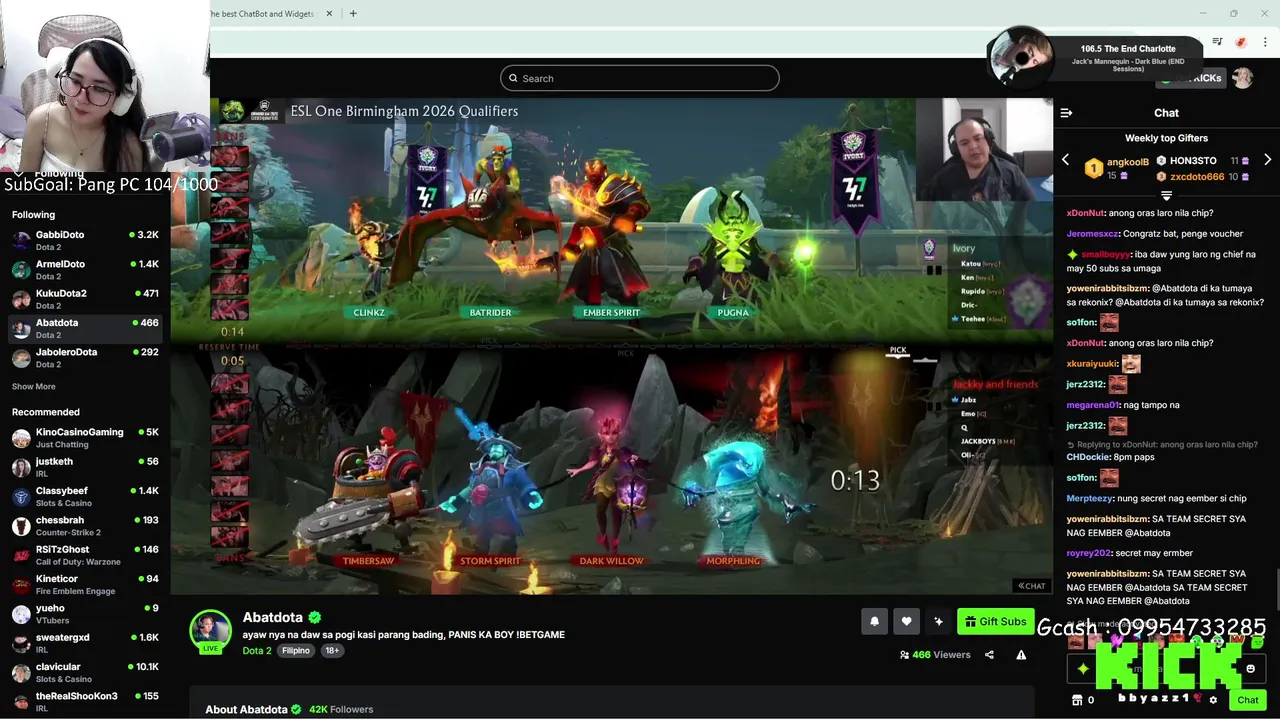Click the Gift Subs button
1280x720 pixels.
[995, 621]
